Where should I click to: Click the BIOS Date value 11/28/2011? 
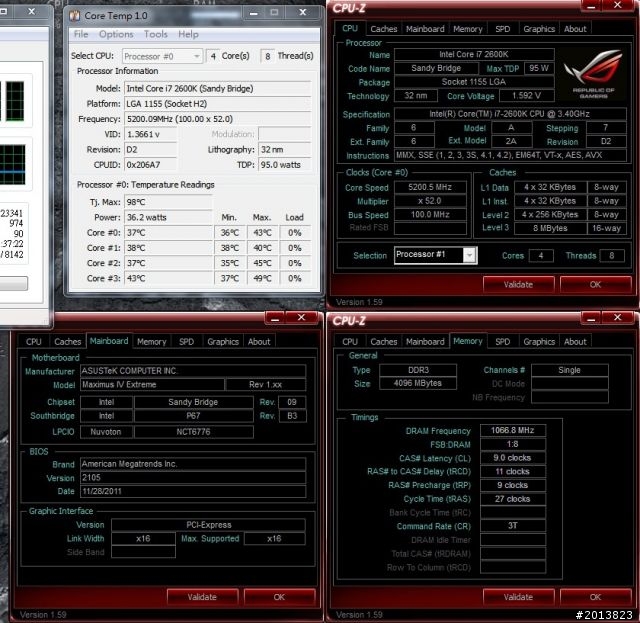click(193, 491)
